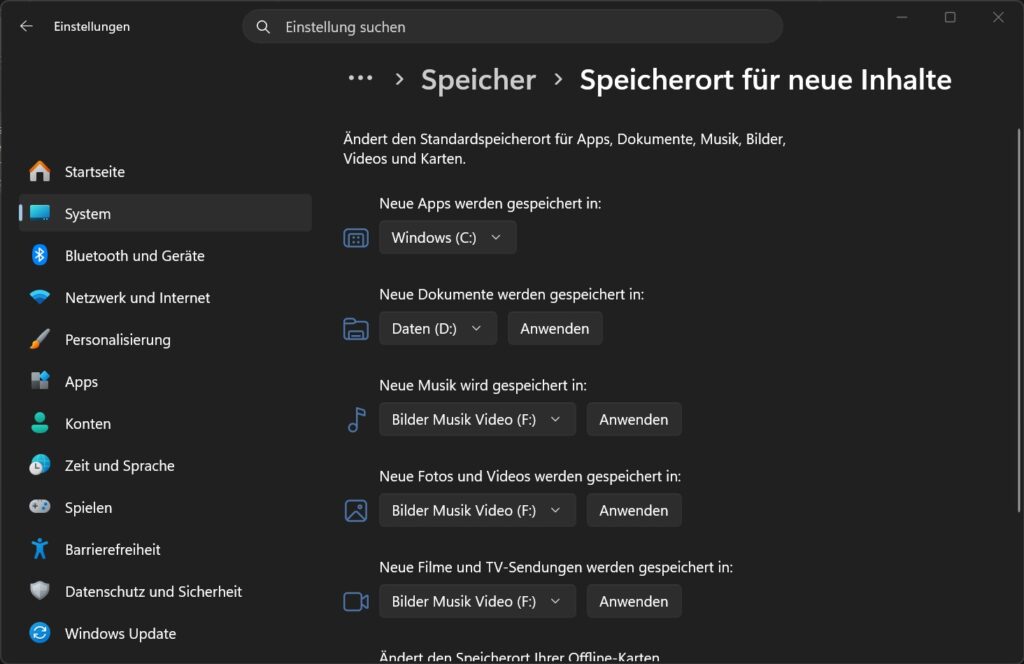Apply the new photos and videos location
This screenshot has width=1024, height=664.
point(633,510)
